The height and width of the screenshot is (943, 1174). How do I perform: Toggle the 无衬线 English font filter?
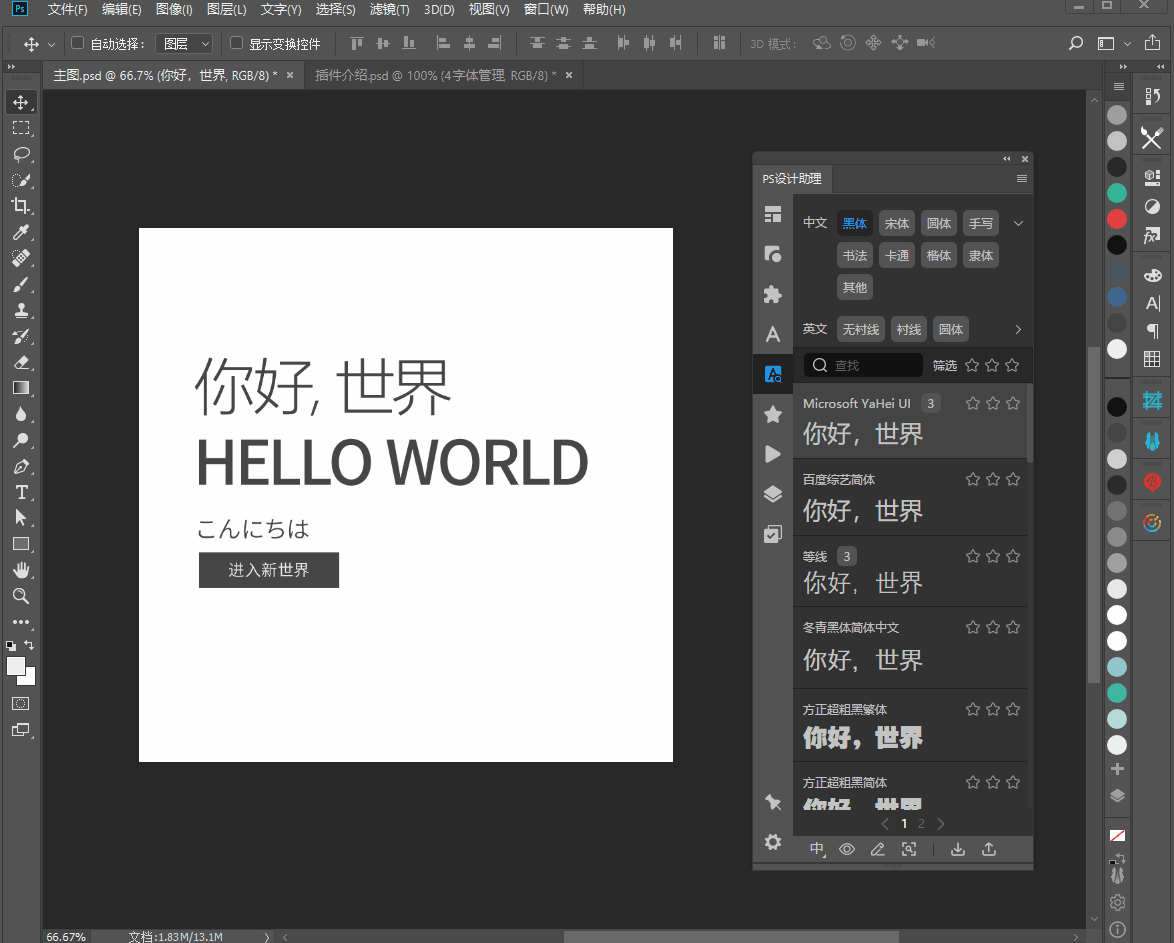(x=860, y=330)
